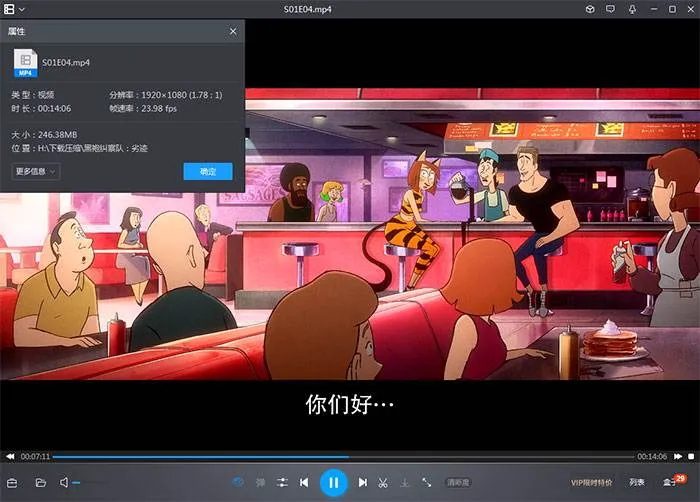
Task: Go to the previous video
Action: [x=304, y=482]
